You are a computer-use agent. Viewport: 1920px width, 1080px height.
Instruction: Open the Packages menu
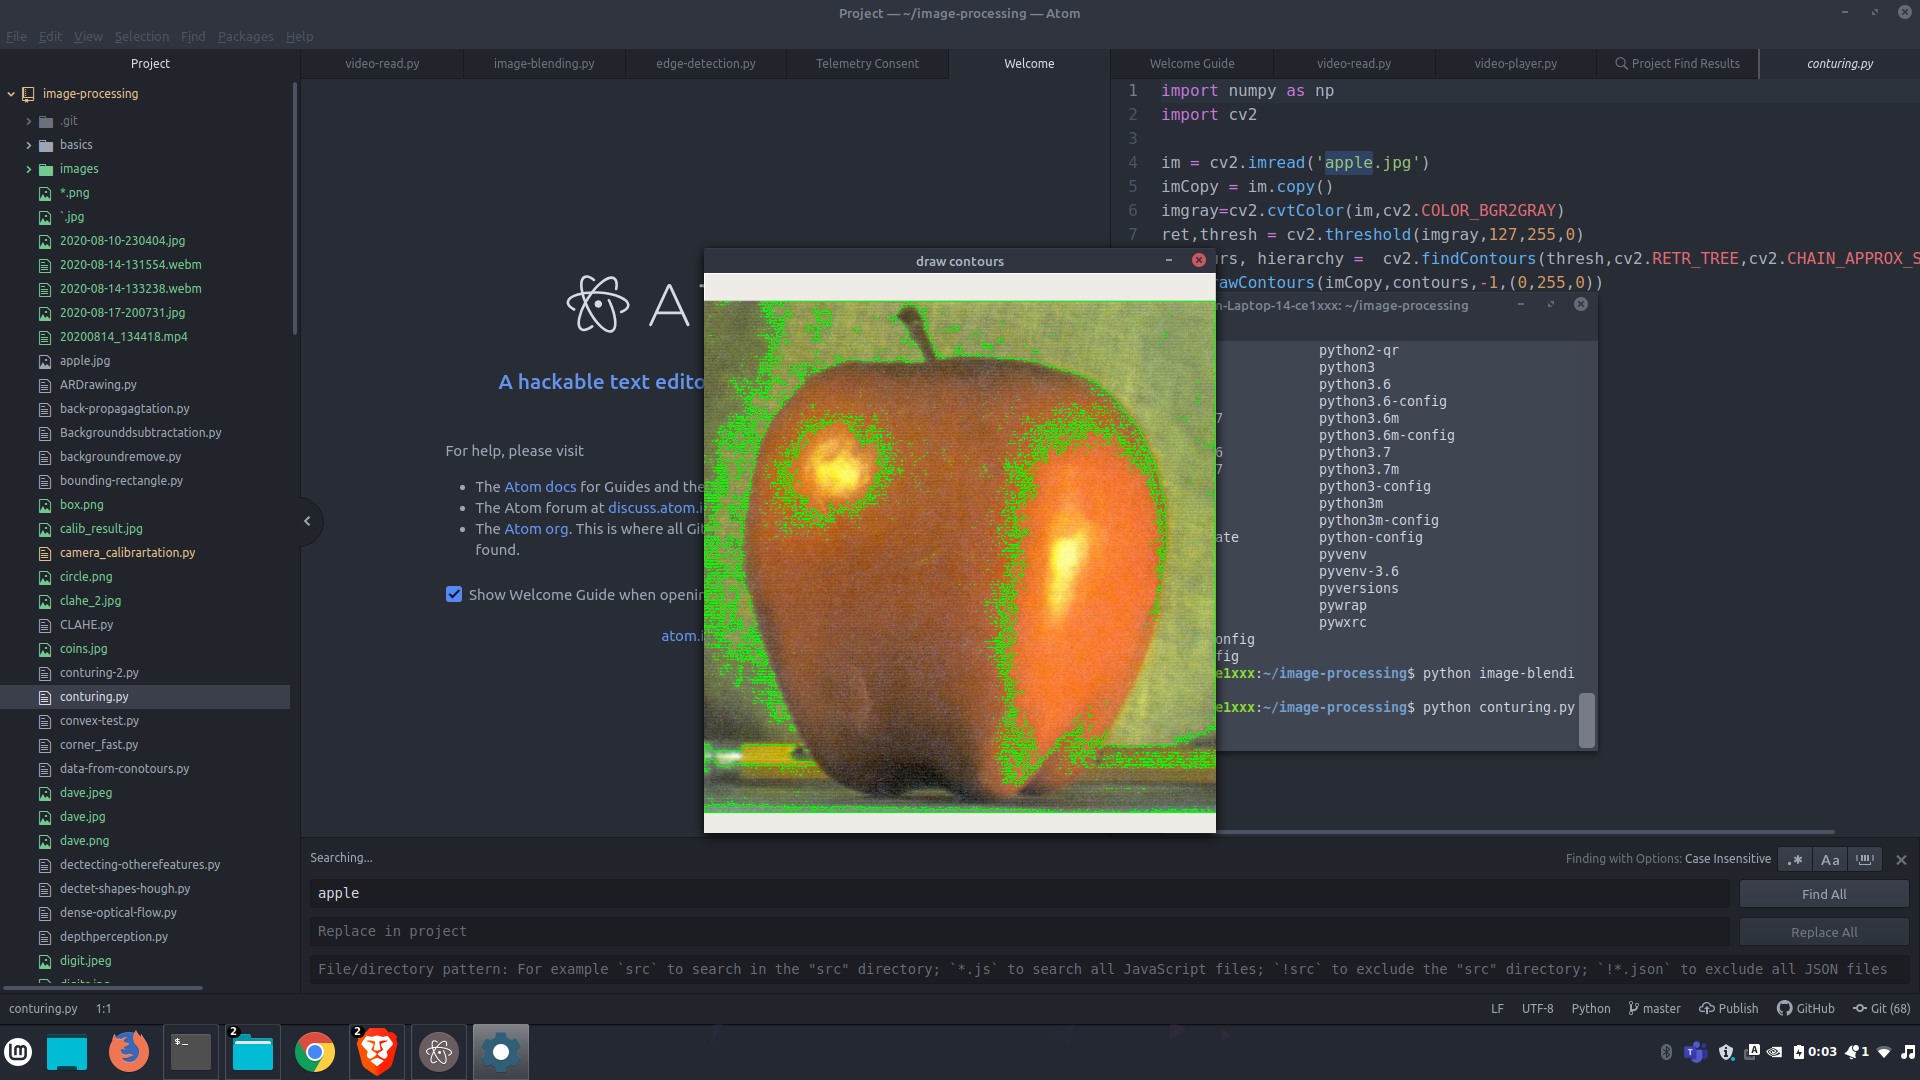tap(245, 37)
